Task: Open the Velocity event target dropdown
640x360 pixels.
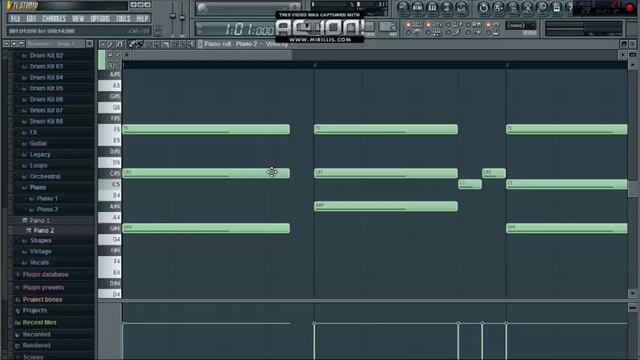Action: [x=277, y=44]
